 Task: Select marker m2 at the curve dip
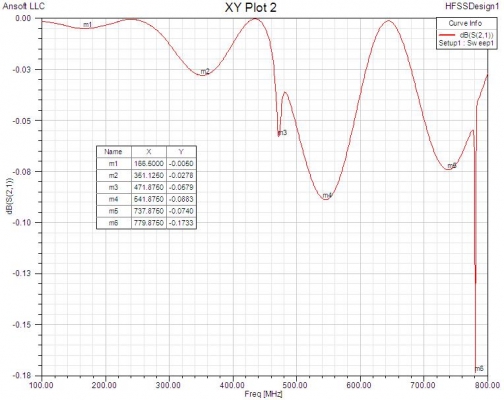[x=205, y=71]
